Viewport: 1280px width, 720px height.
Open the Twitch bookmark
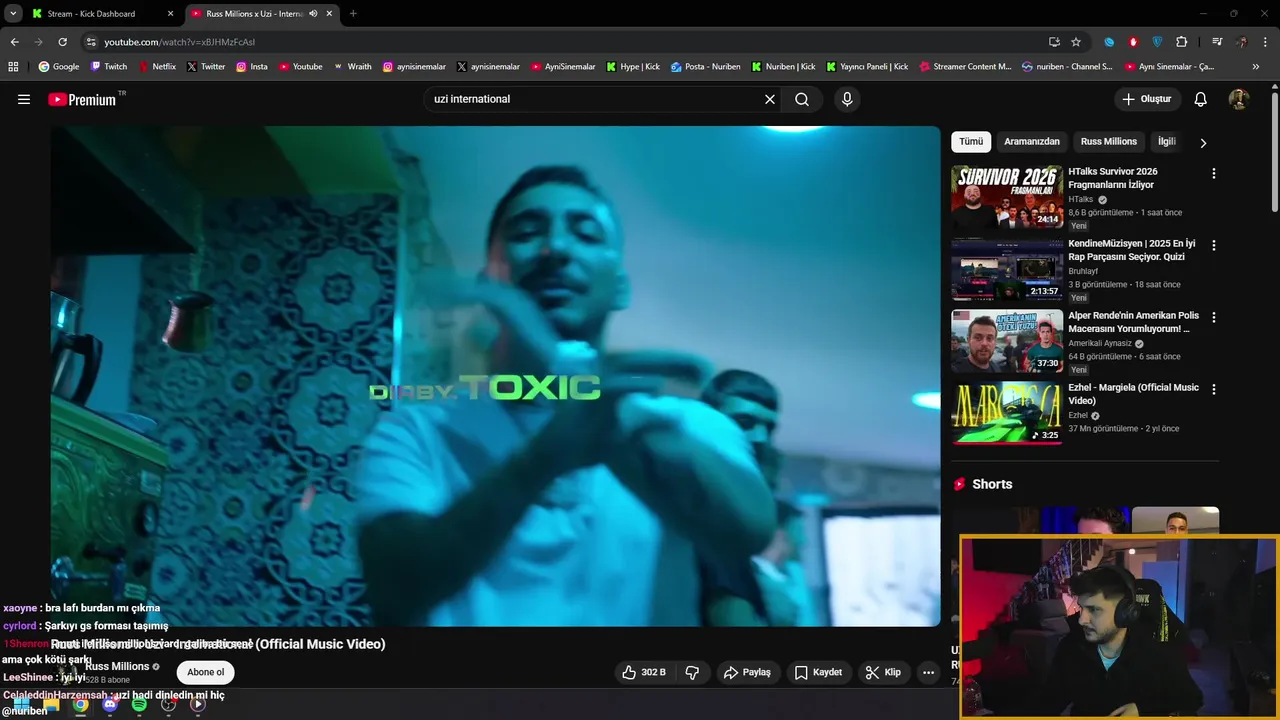pos(109,67)
